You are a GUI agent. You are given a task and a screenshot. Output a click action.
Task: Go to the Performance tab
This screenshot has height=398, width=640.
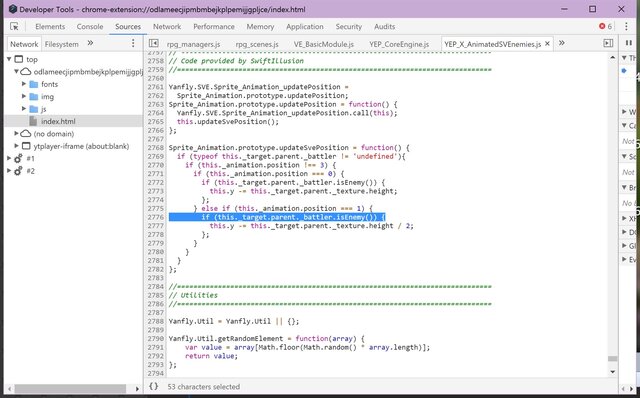(x=214, y=27)
